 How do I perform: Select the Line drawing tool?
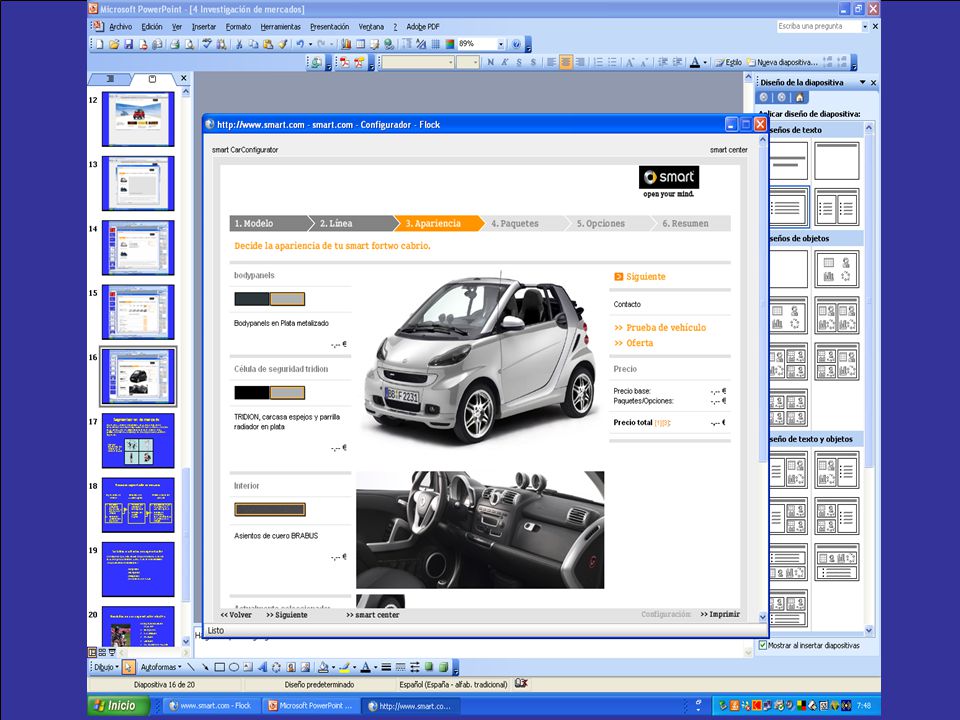coord(191,667)
